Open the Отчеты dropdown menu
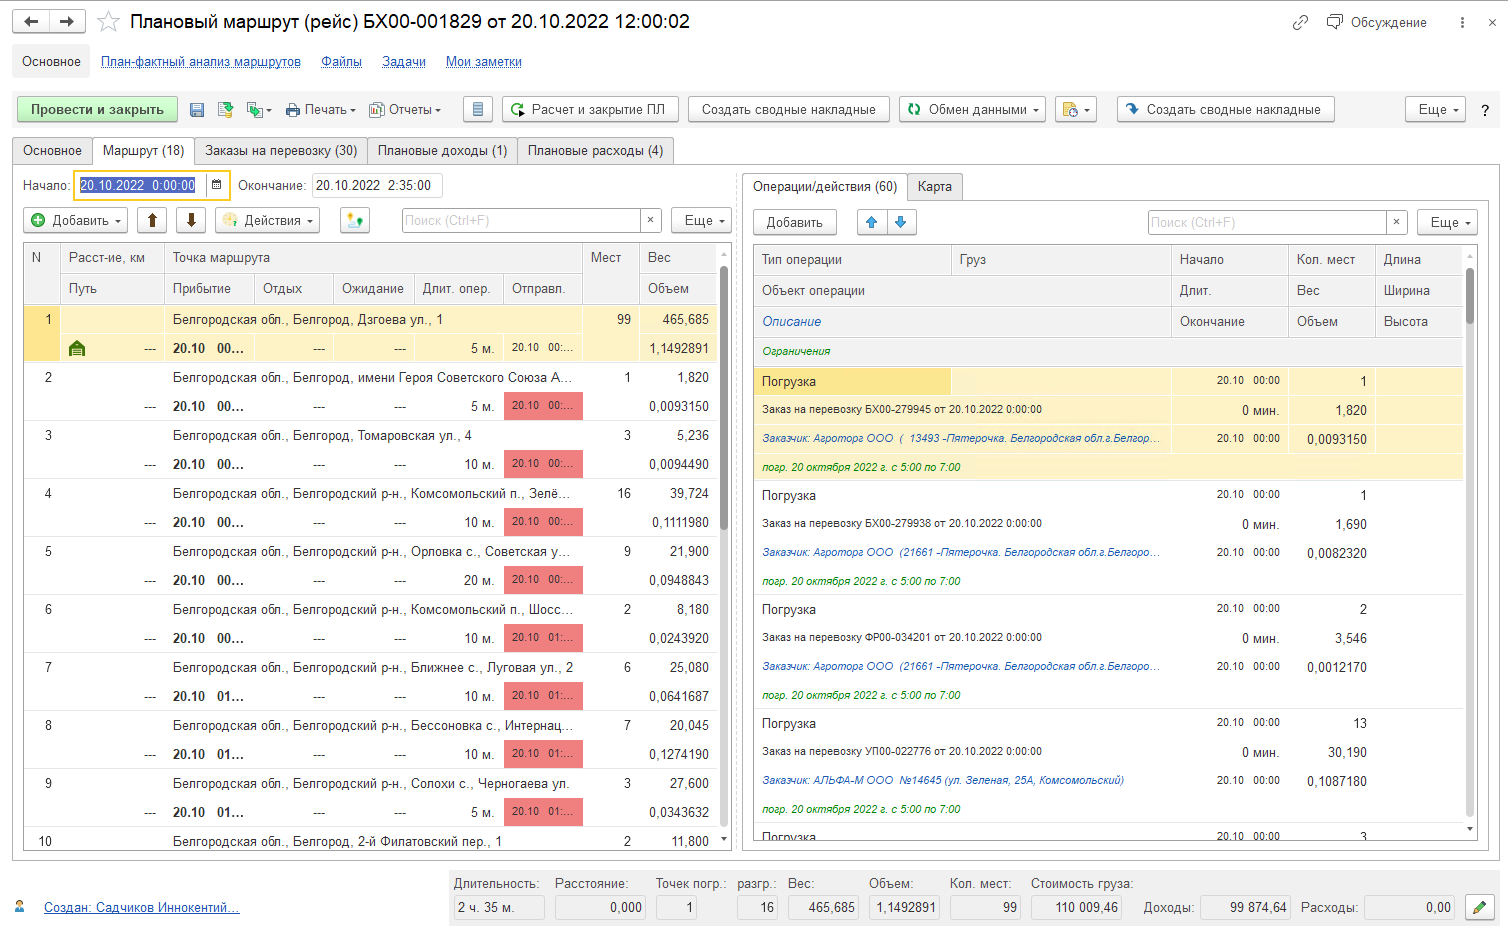Screen dimensions: 1508x936 pyautogui.click(x=405, y=110)
